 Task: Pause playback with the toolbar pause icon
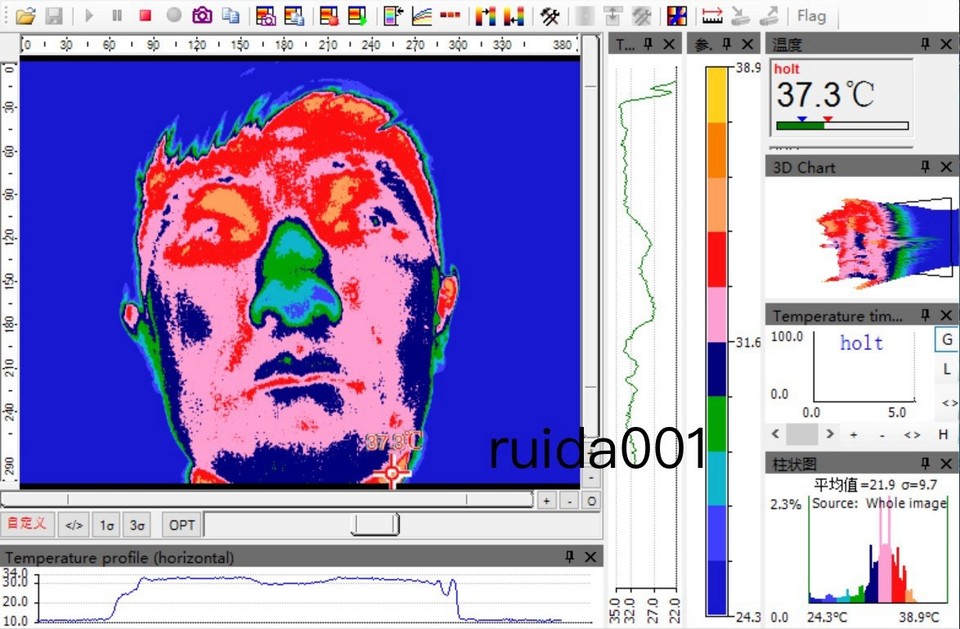point(117,15)
